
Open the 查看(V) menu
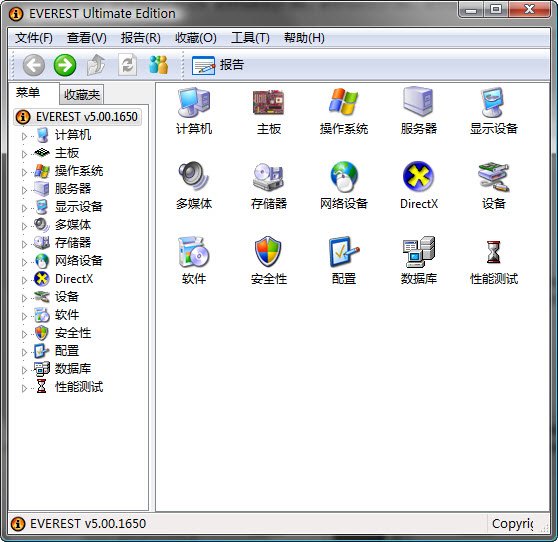coord(87,38)
